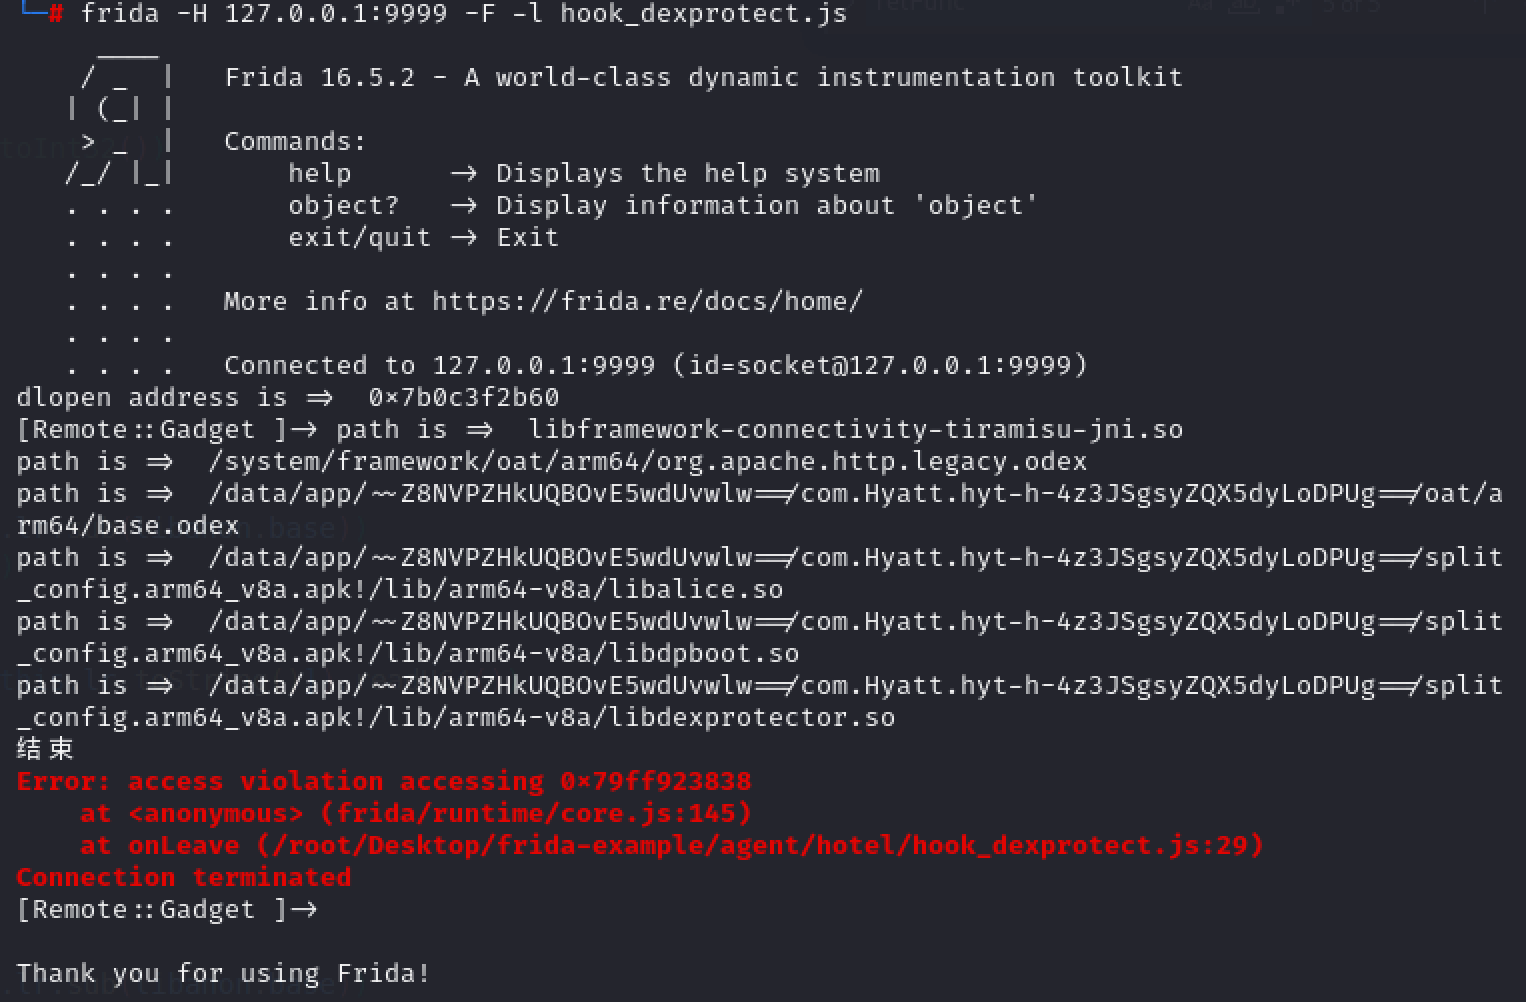Click the red "Connection terminated" message
1526x1002 pixels.
point(184,878)
